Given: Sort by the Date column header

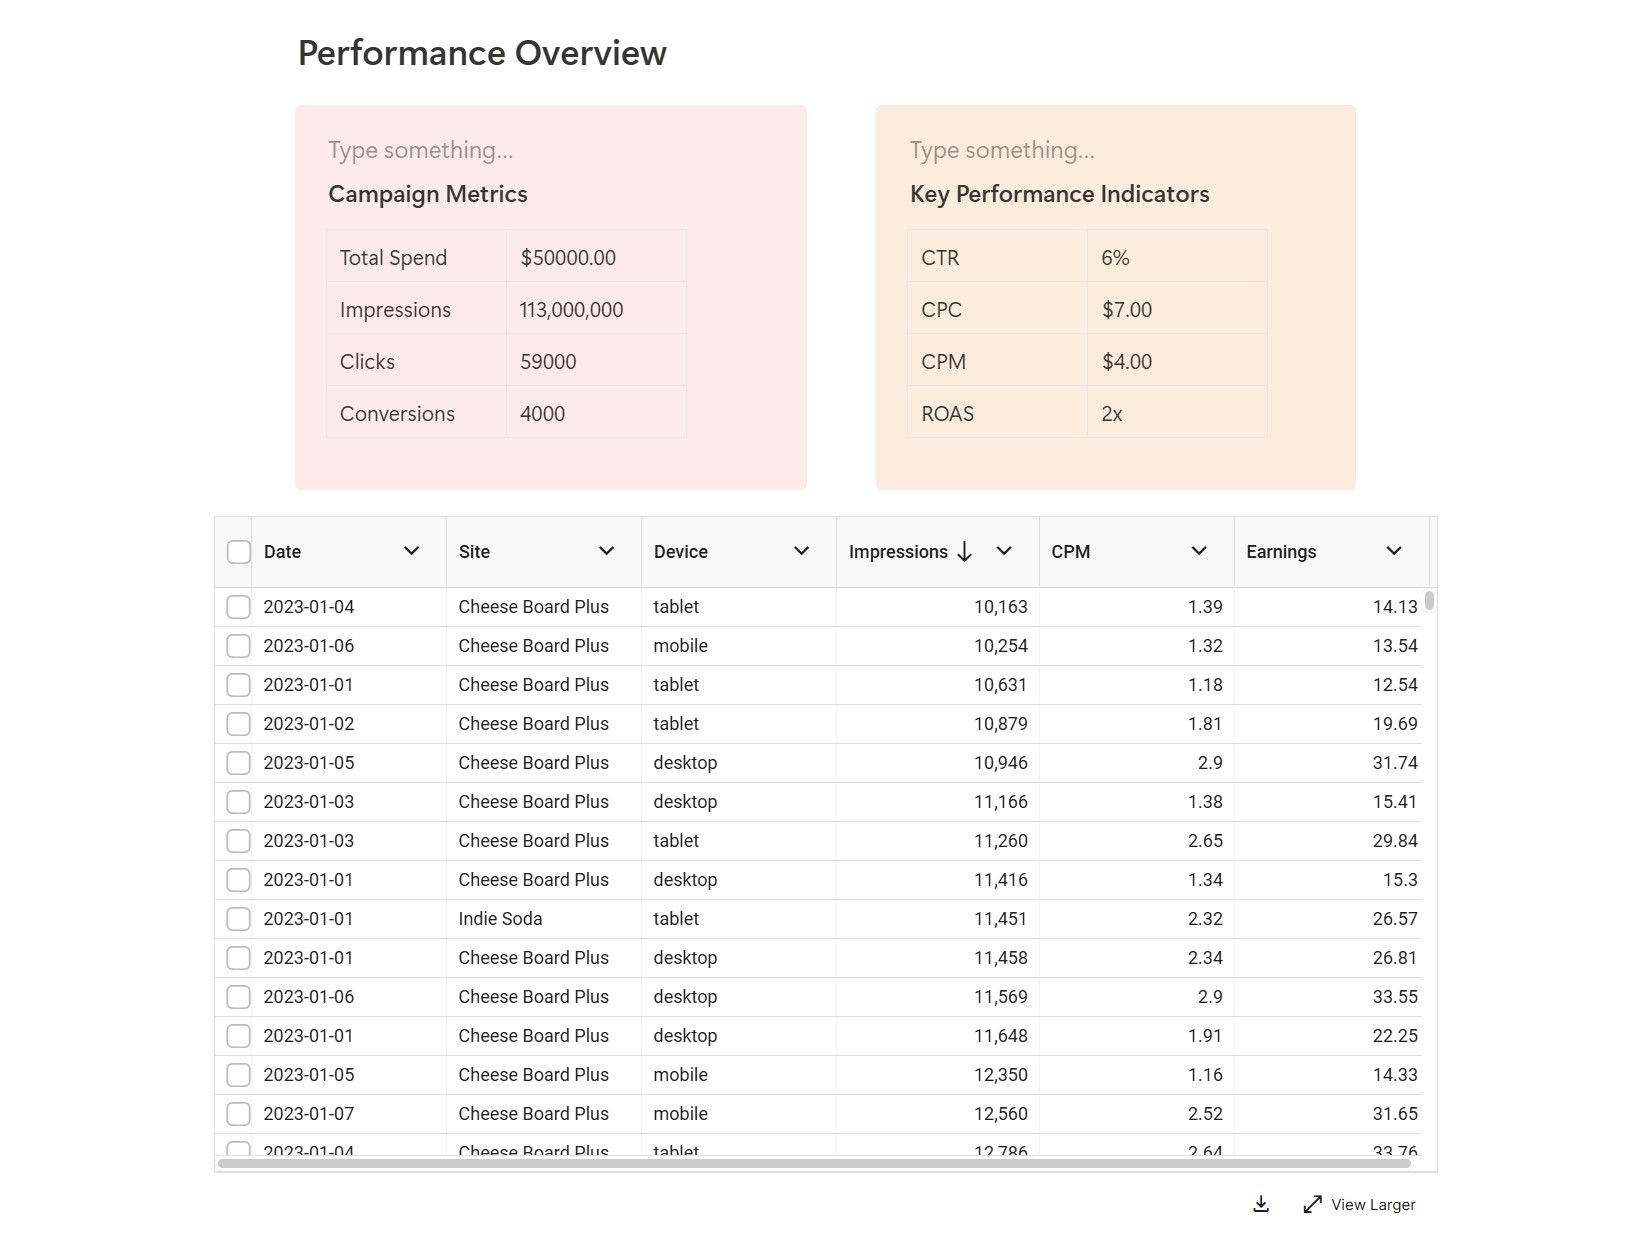Looking at the screenshot, I should click(282, 552).
